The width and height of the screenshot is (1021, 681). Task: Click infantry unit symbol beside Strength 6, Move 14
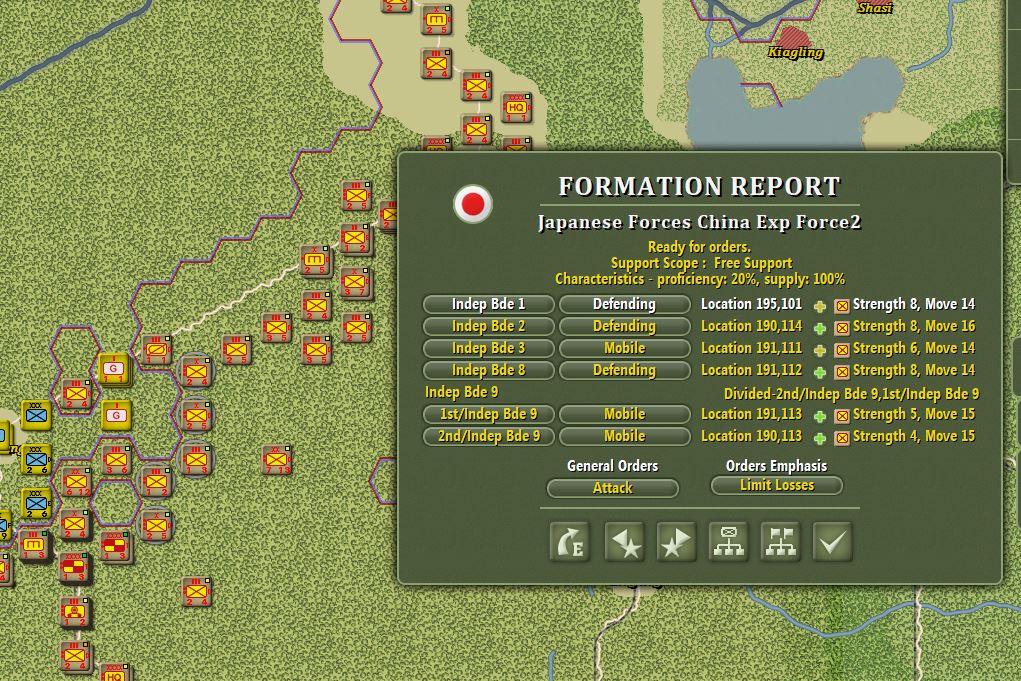tap(842, 350)
